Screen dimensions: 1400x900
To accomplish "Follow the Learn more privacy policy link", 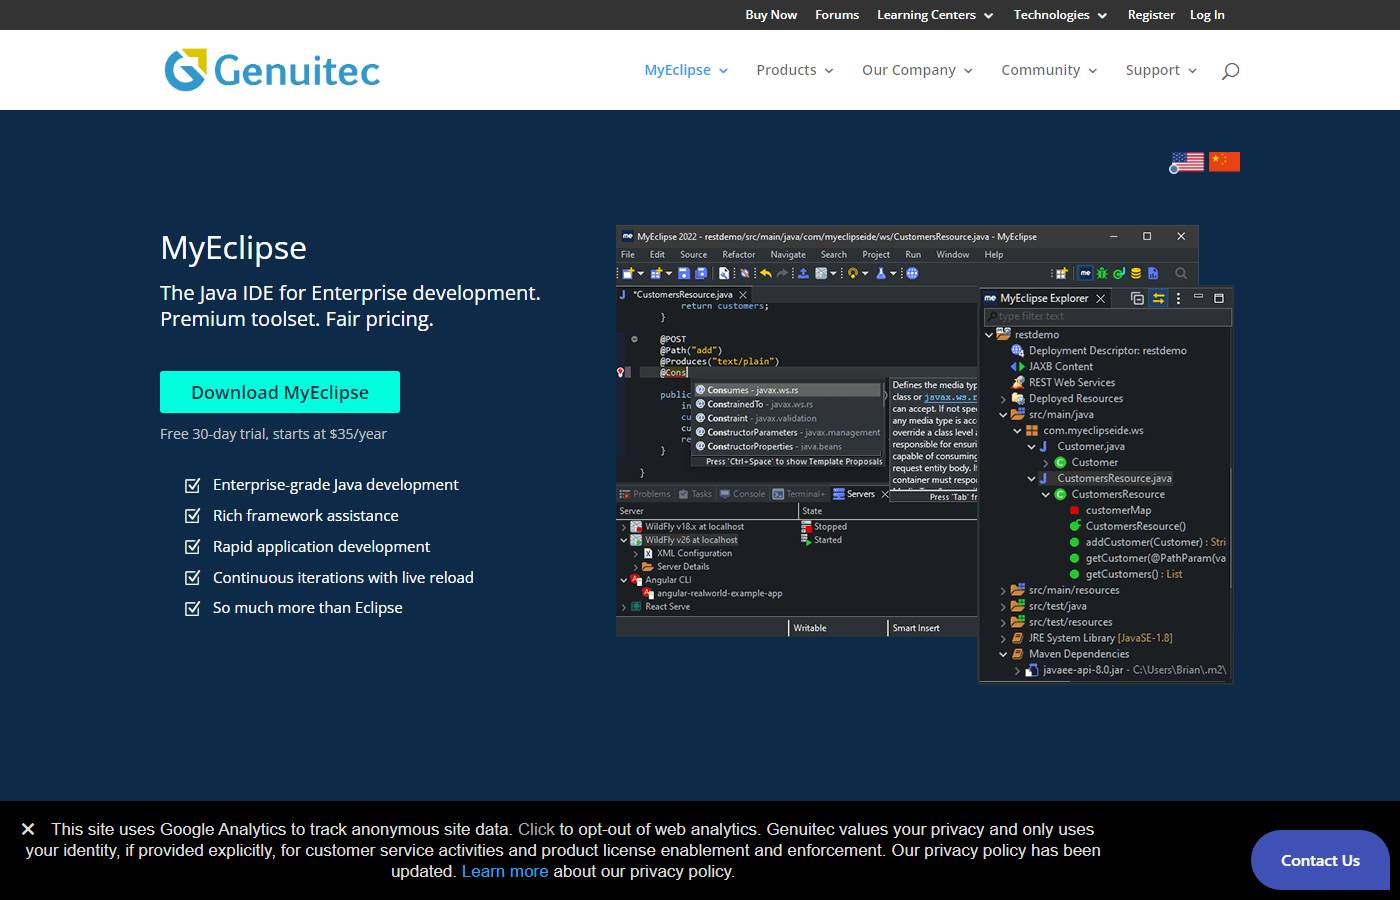I will click(x=505, y=871).
